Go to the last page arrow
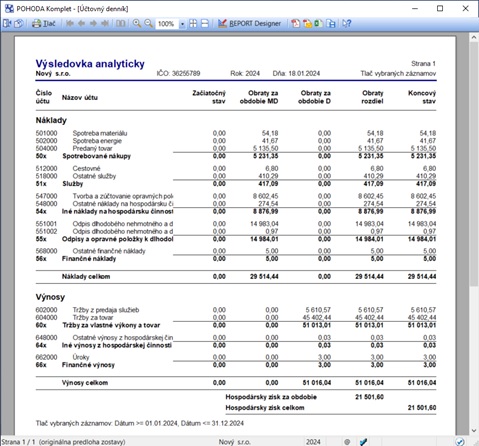 (x=105, y=23)
